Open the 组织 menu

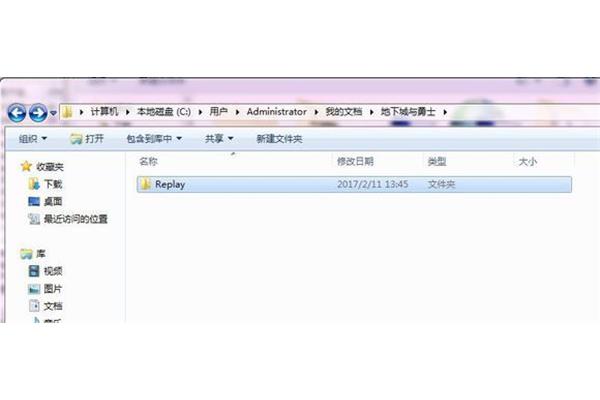tap(33, 139)
